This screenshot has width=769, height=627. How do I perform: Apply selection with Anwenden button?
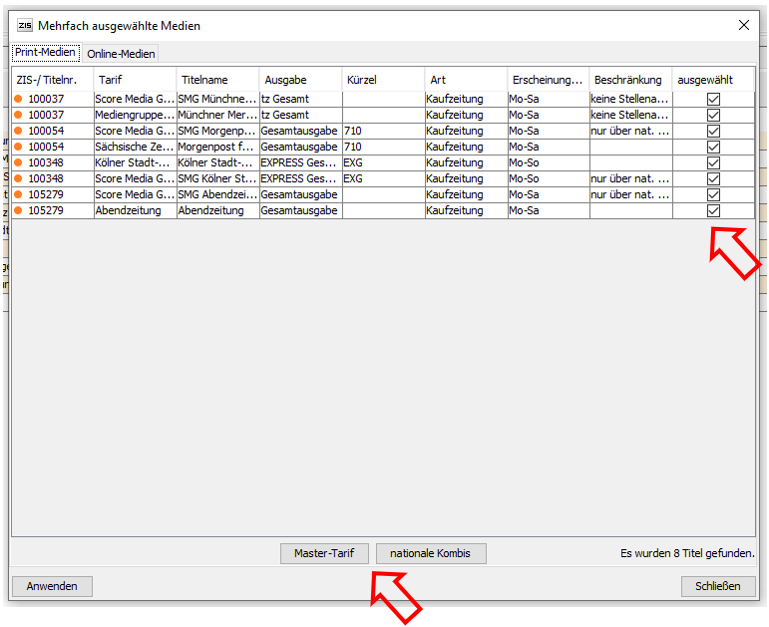(52, 586)
